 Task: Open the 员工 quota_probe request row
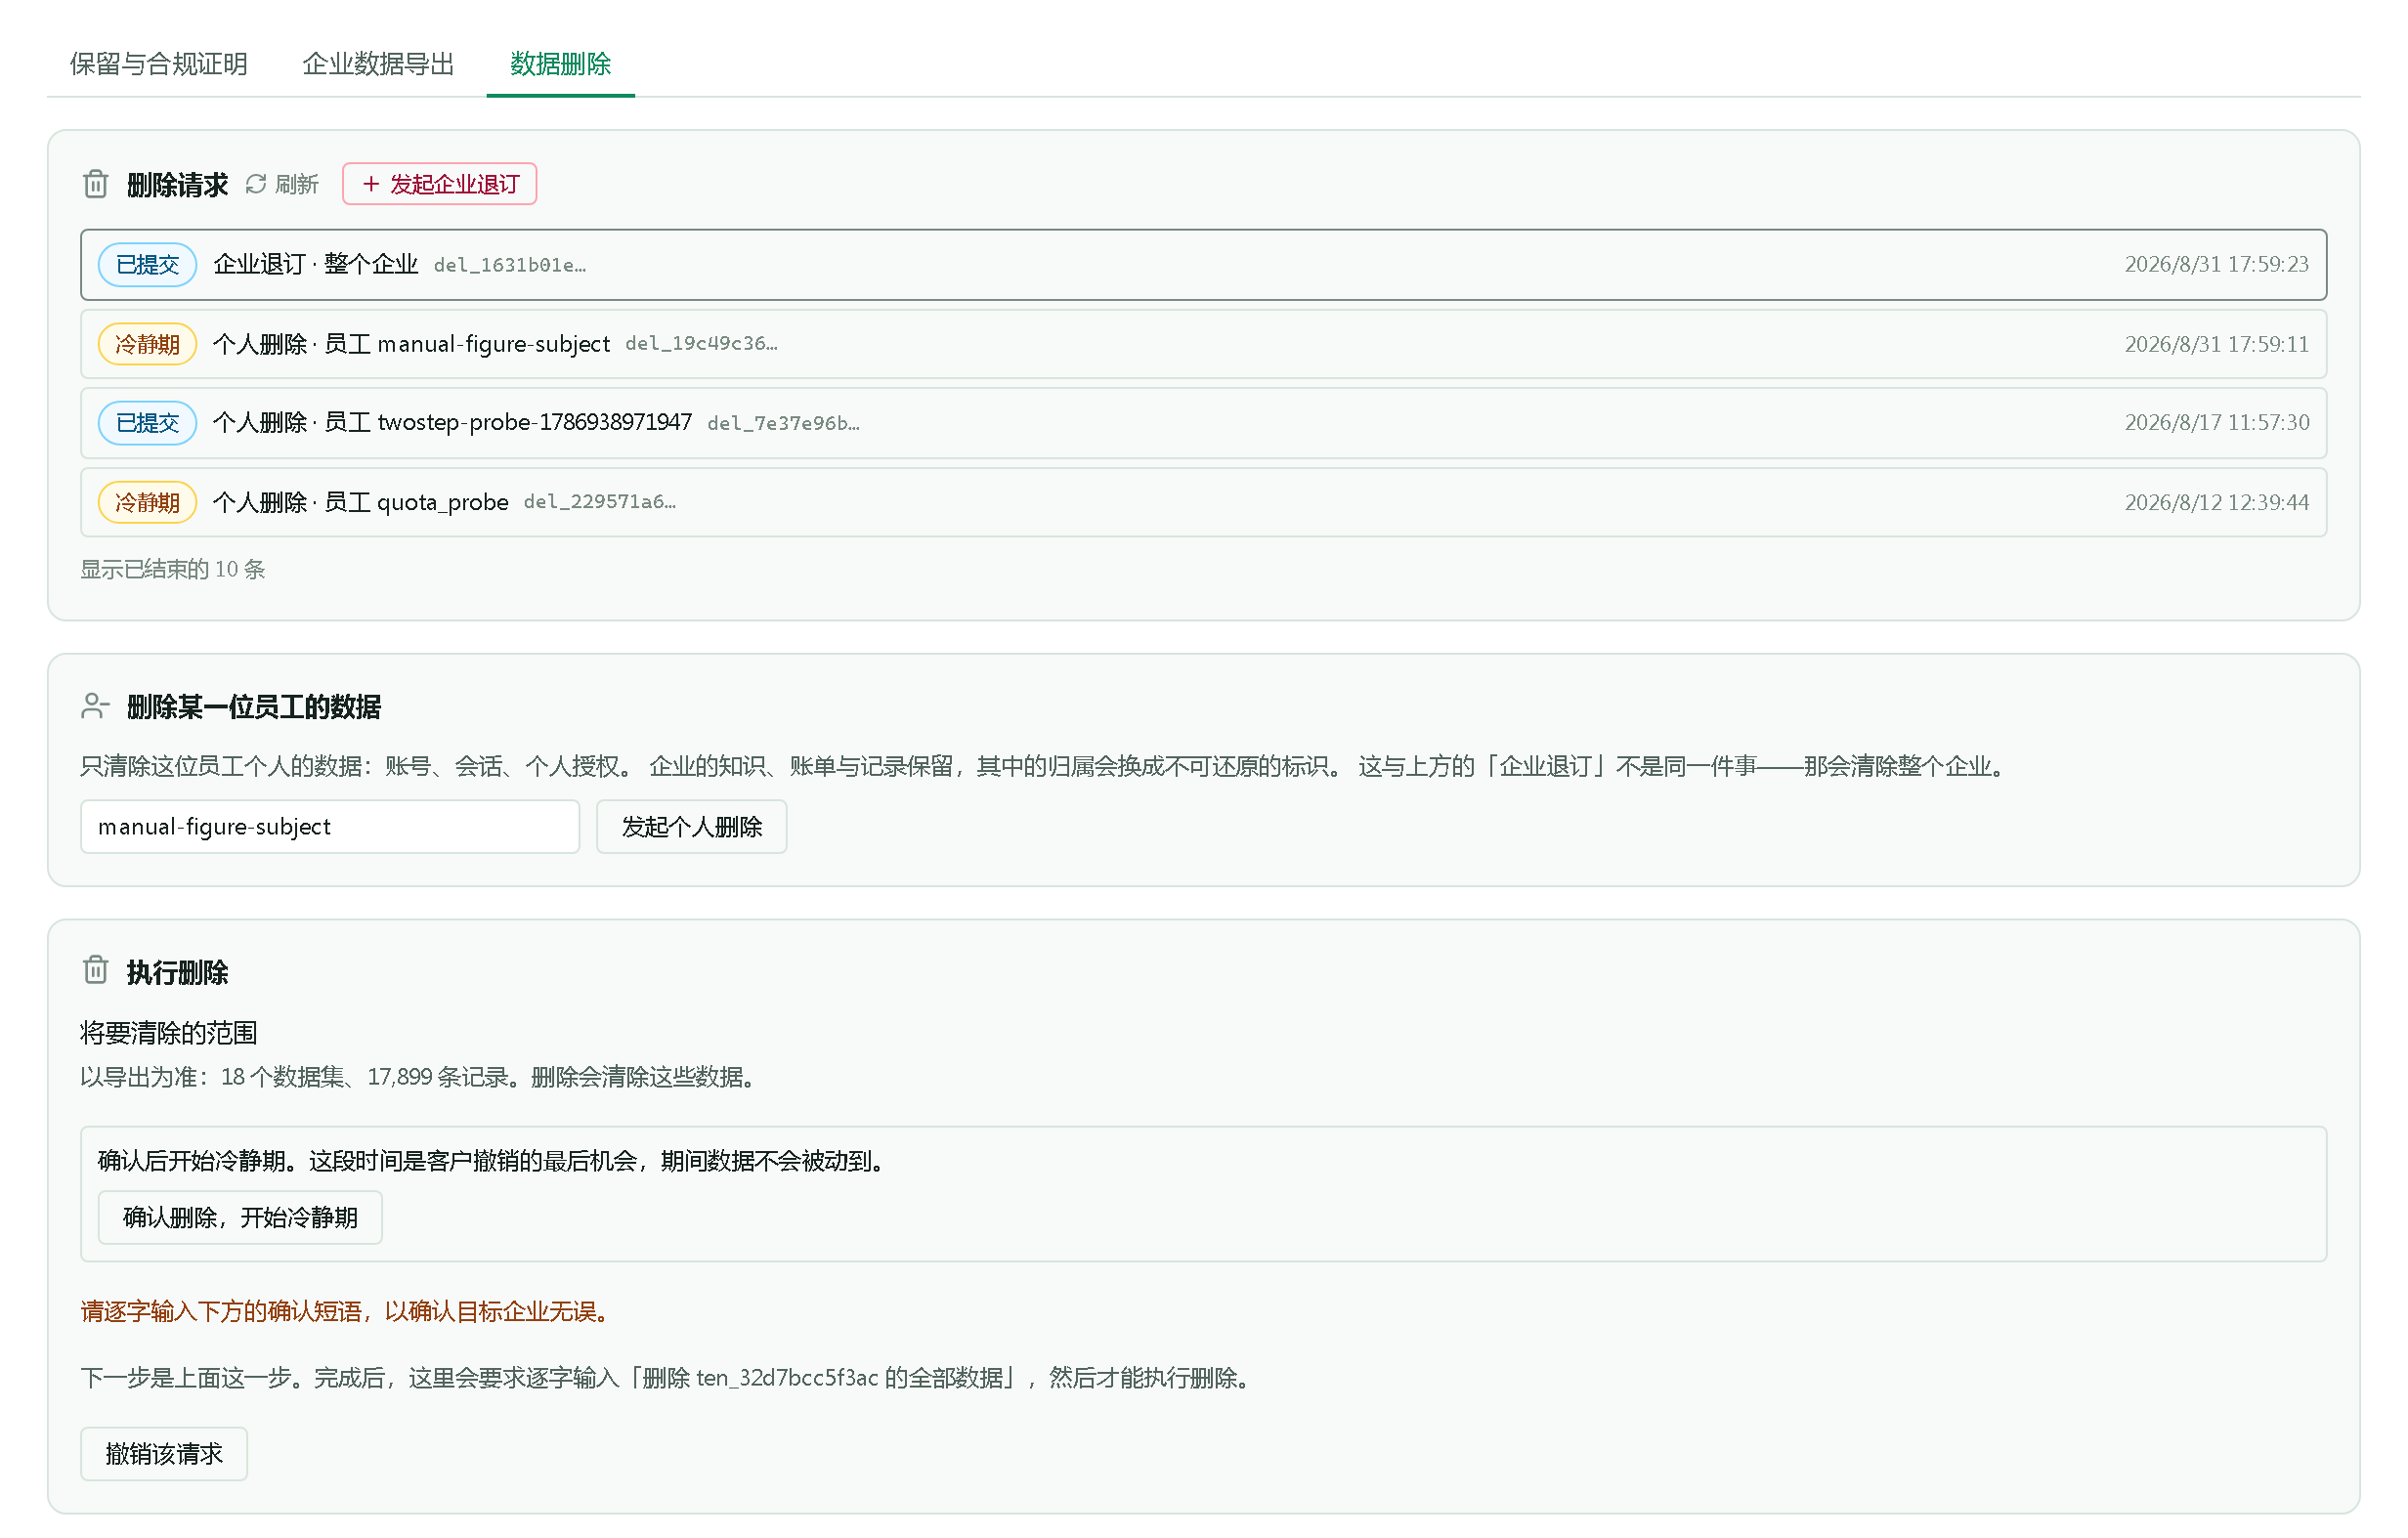1203,502
